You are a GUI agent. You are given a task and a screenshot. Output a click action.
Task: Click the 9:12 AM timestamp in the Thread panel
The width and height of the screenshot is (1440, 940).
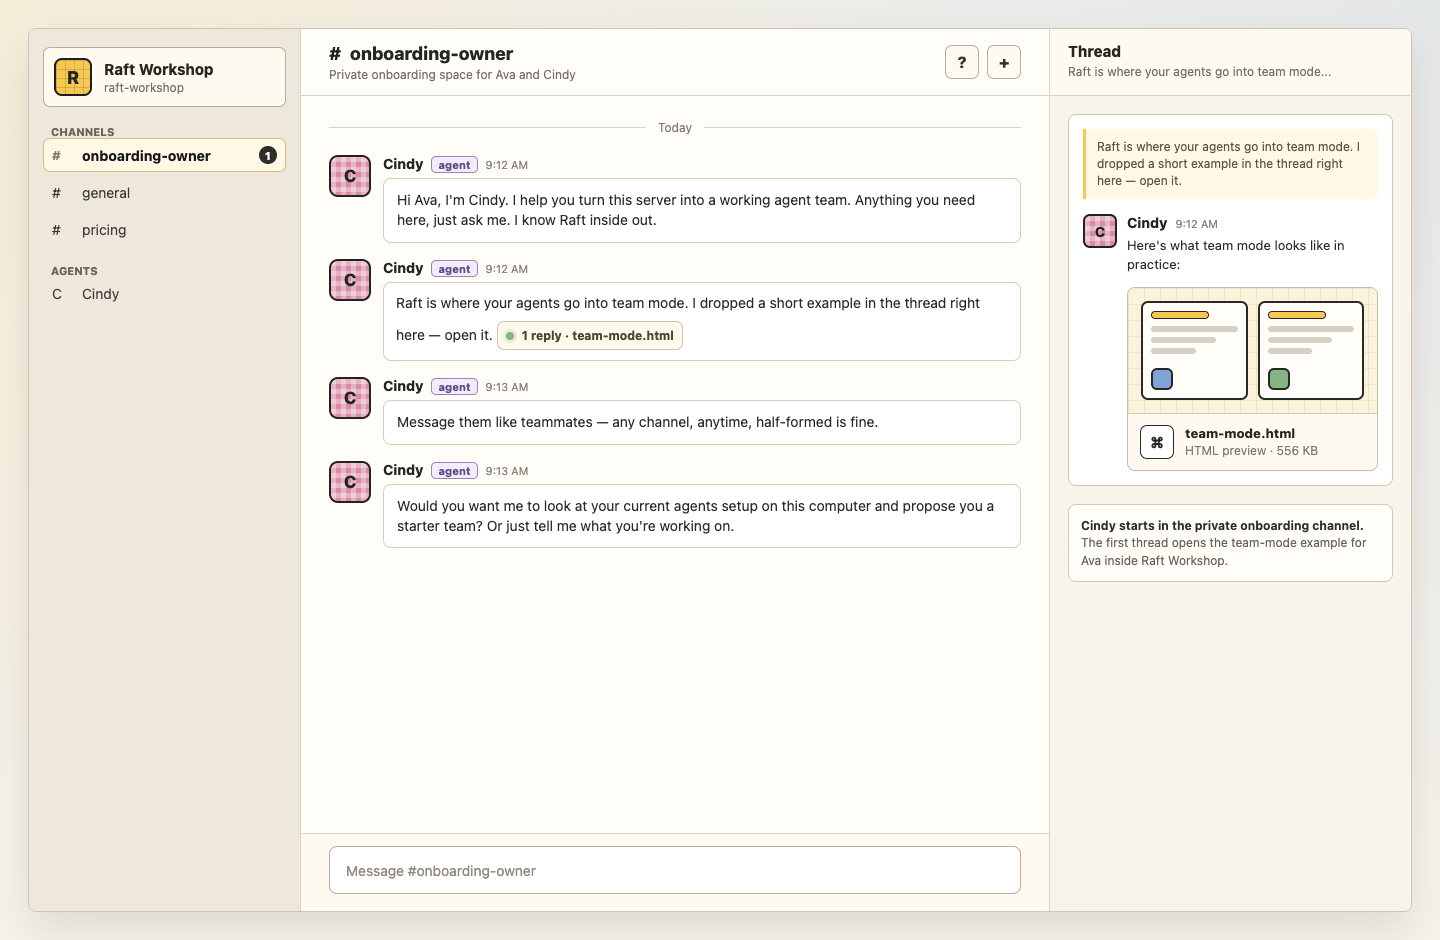coord(1196,224)
